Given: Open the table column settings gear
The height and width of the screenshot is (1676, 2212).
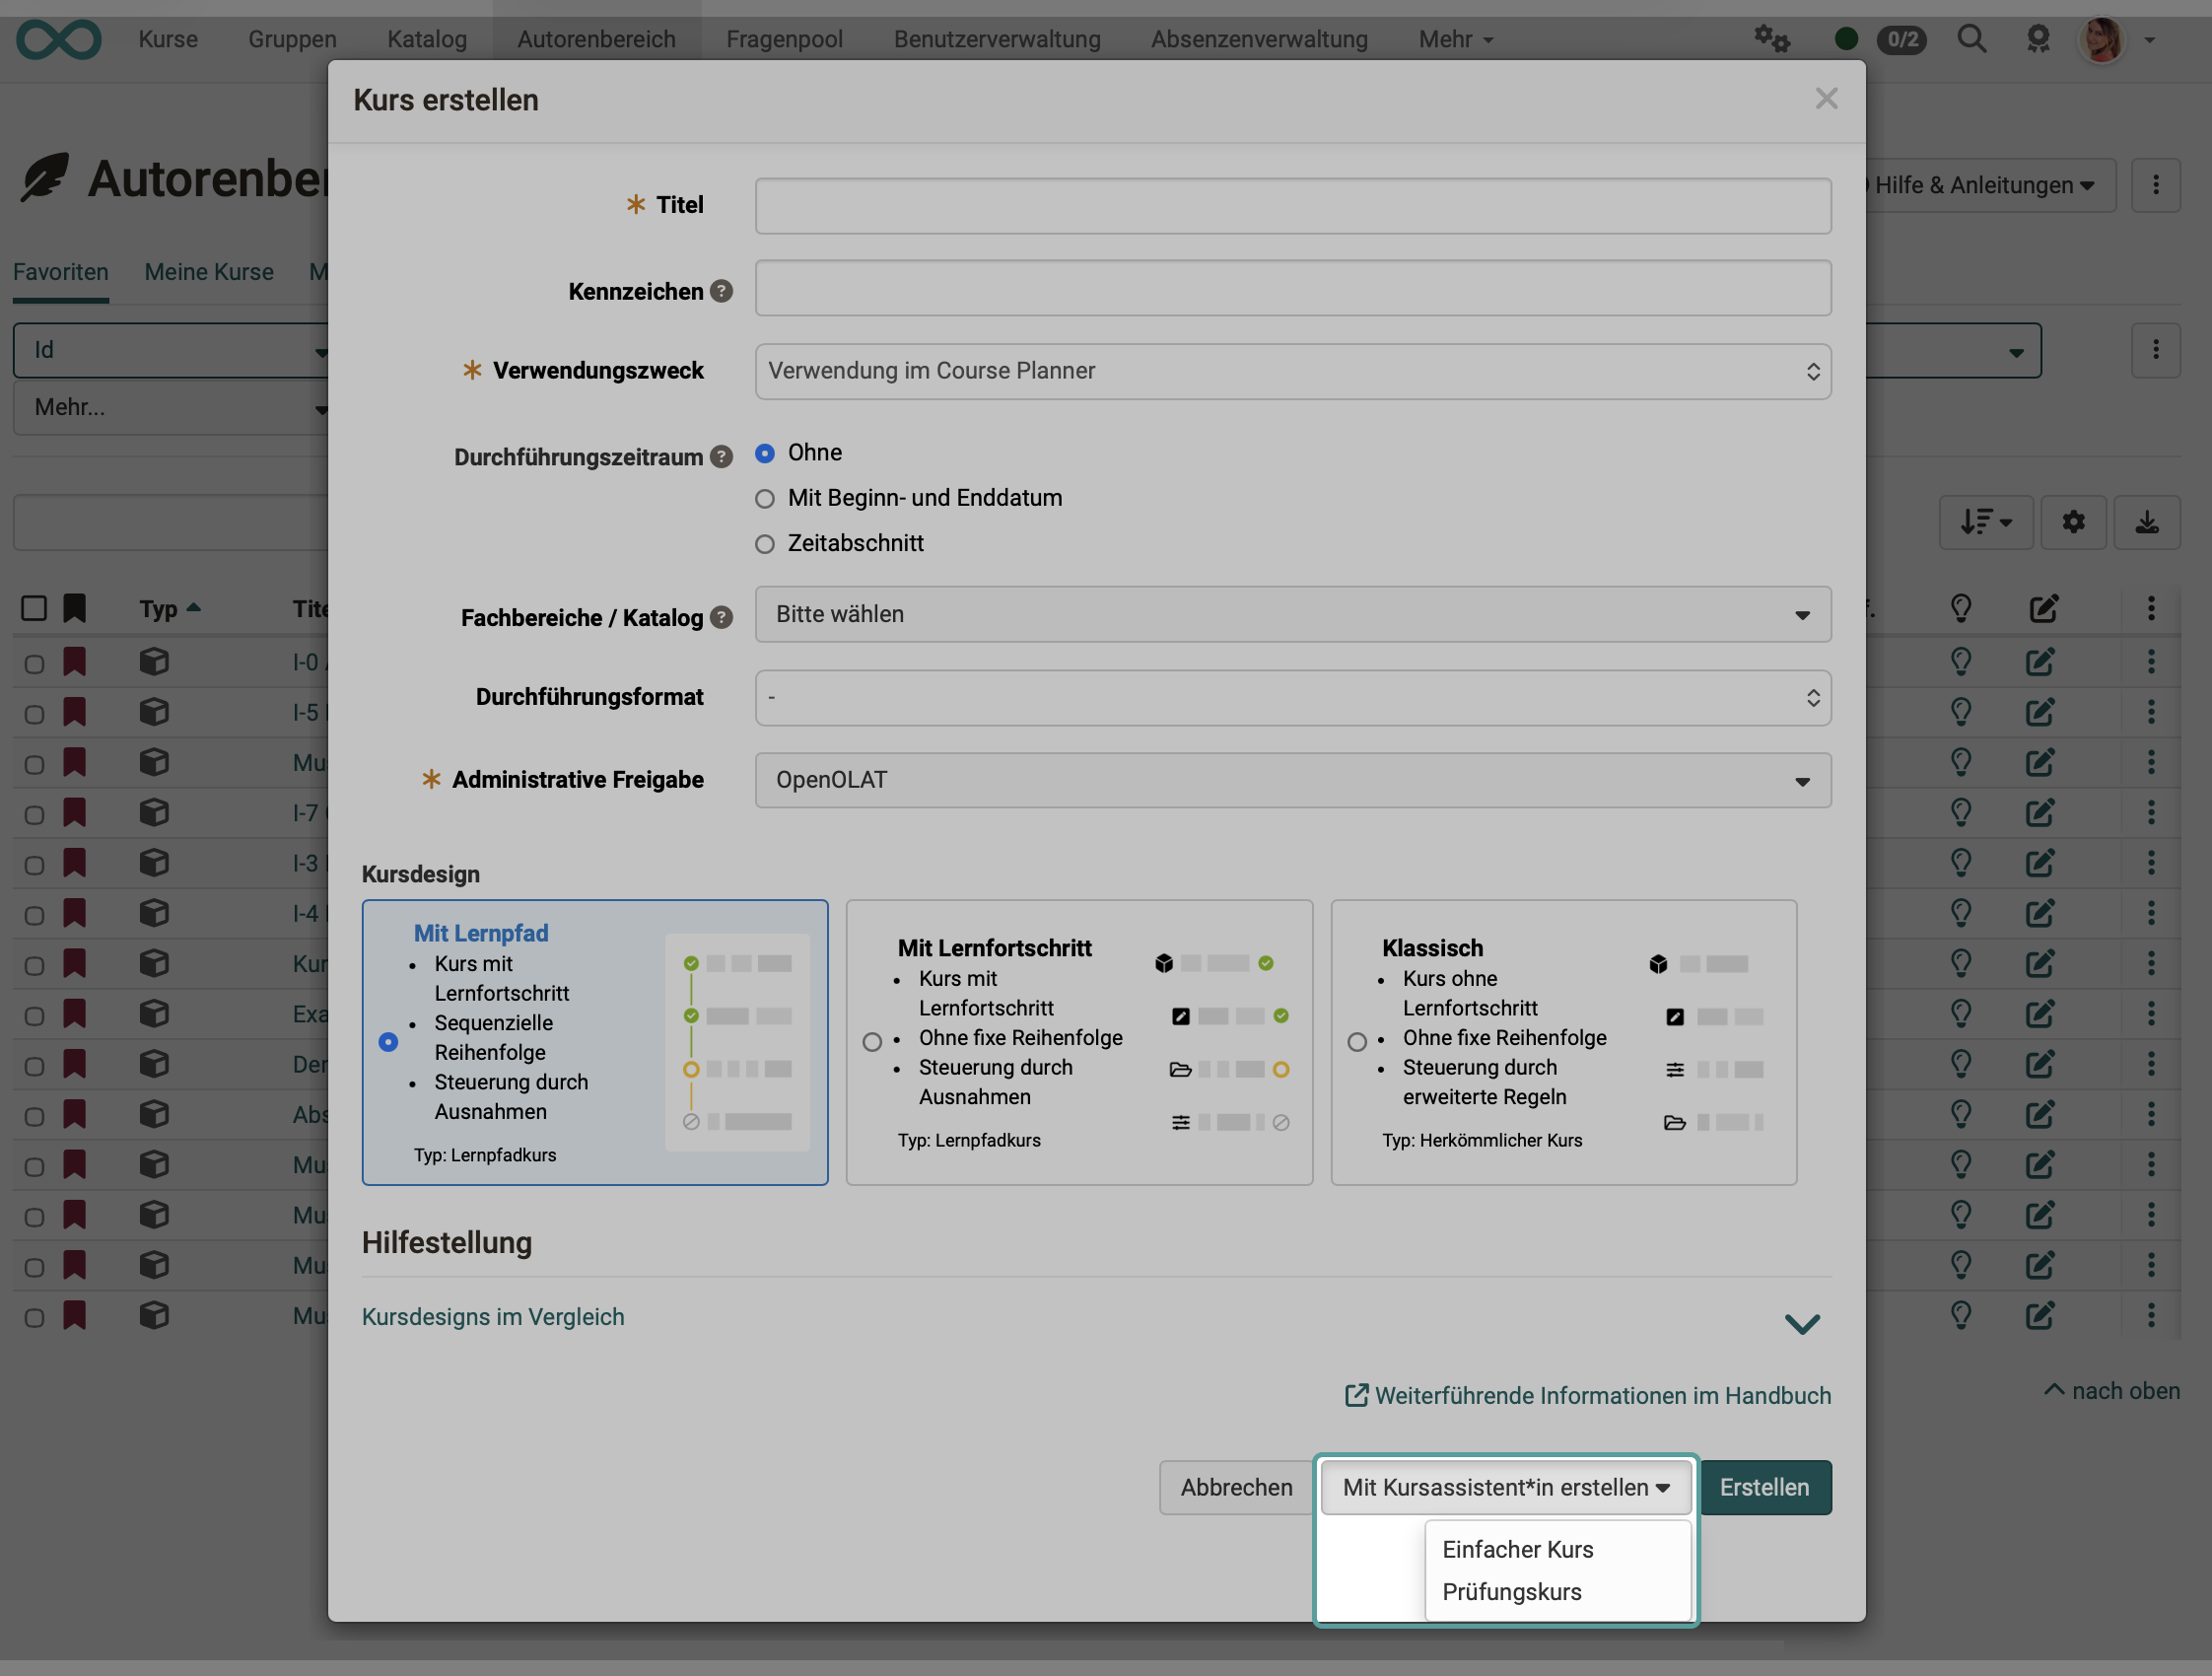Looking at the screenshot, I should point(2073,522).
